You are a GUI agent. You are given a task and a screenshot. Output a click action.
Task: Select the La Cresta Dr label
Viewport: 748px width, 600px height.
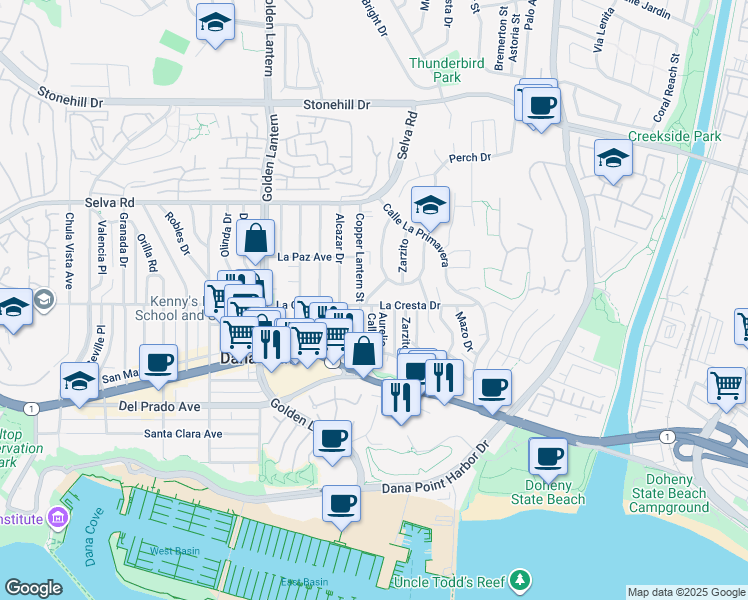coord(410,305)
